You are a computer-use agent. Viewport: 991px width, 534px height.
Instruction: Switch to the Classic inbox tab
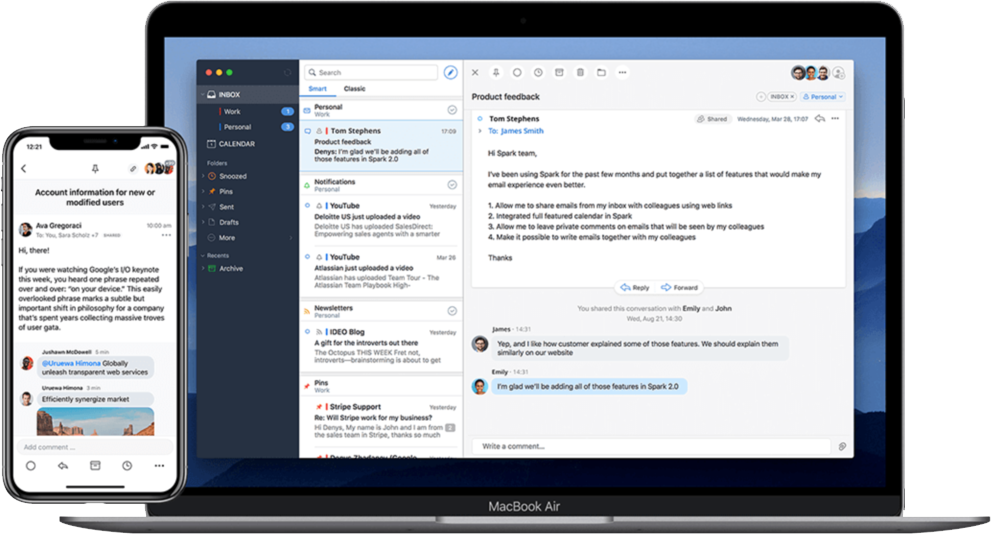355,89
